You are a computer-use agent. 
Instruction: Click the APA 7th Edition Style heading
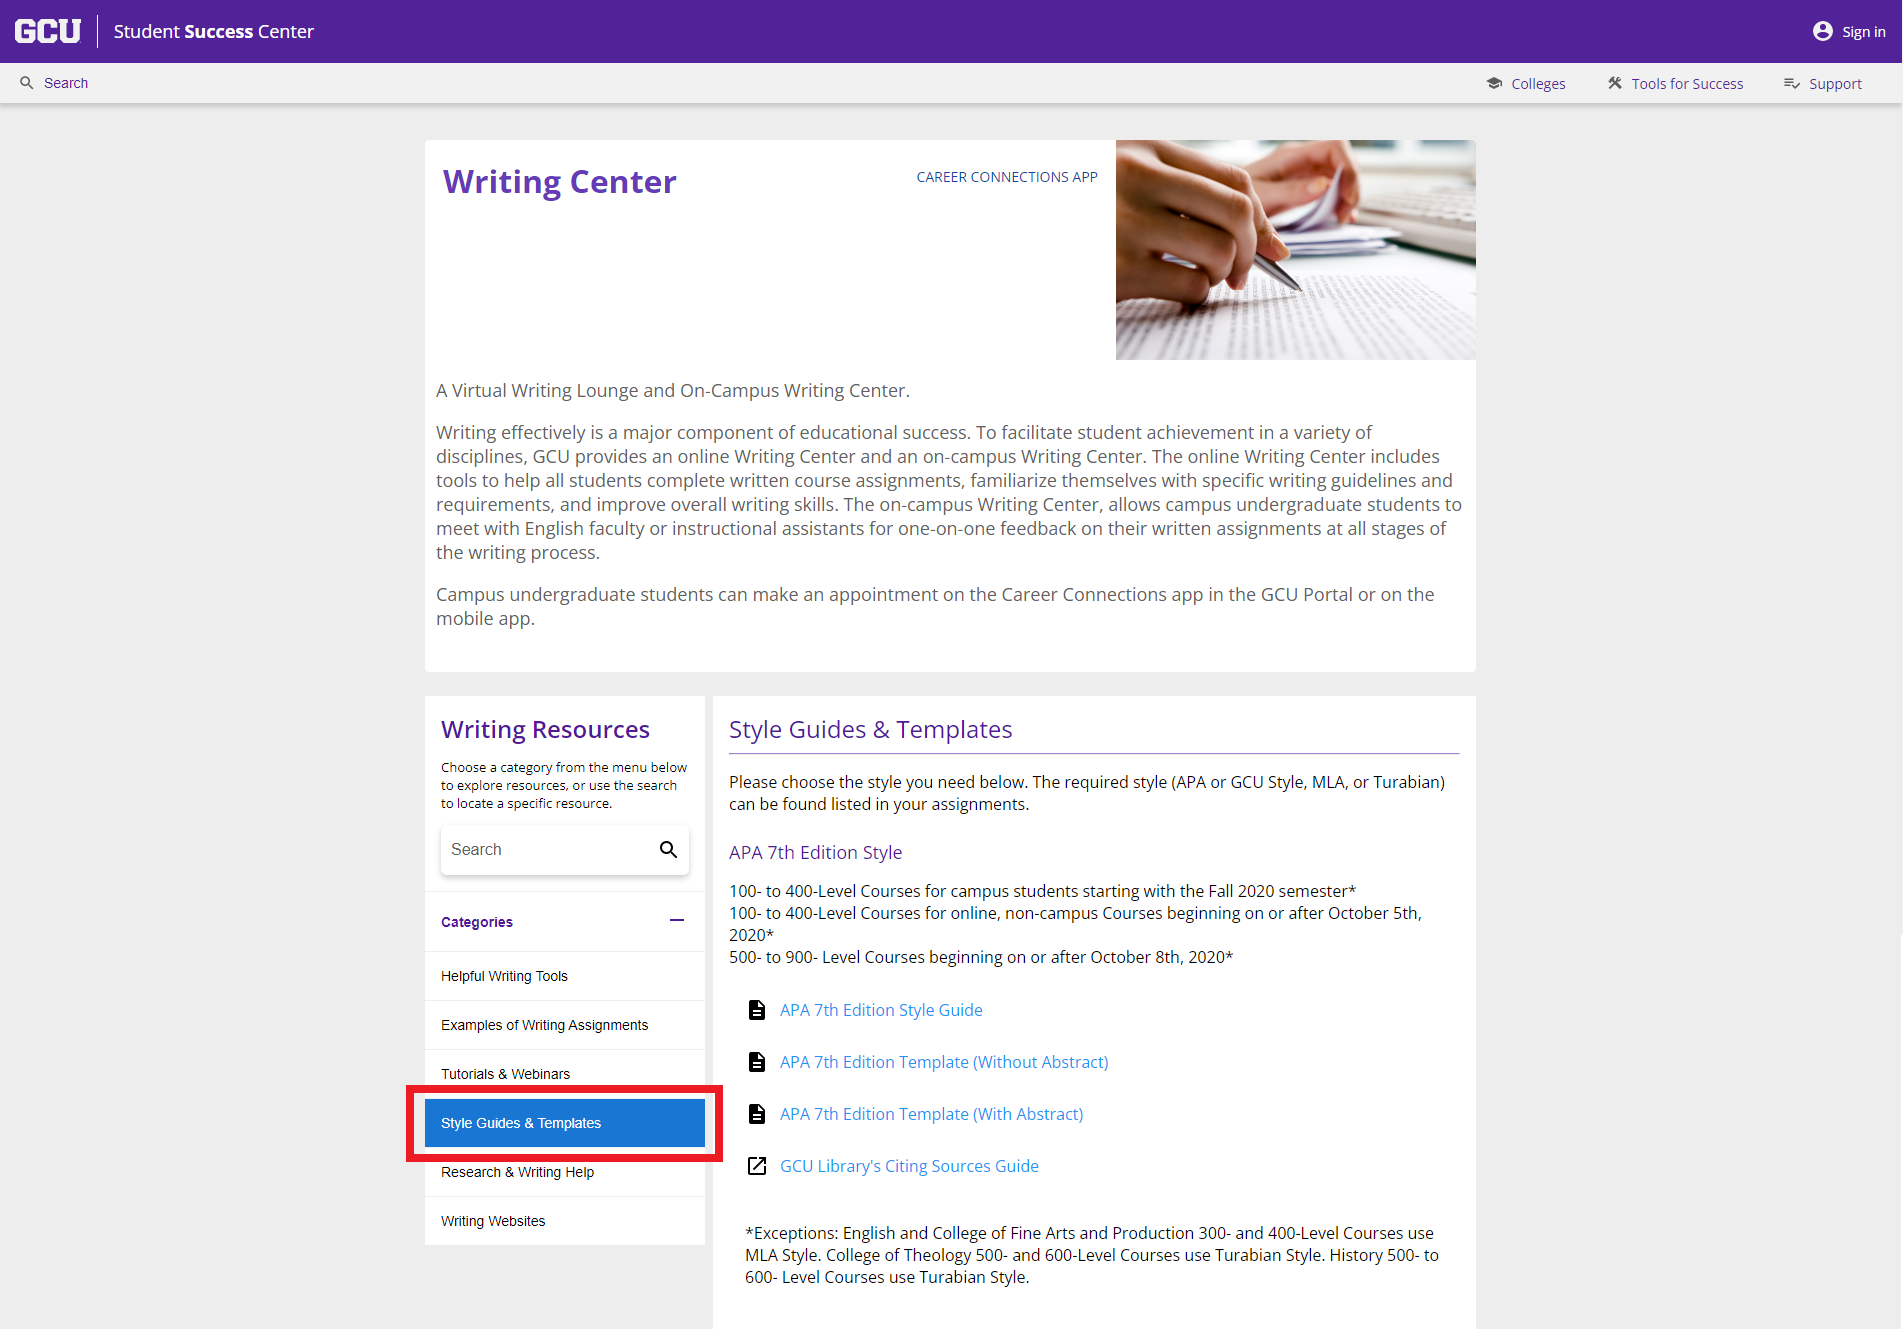(x=815, y=852)
